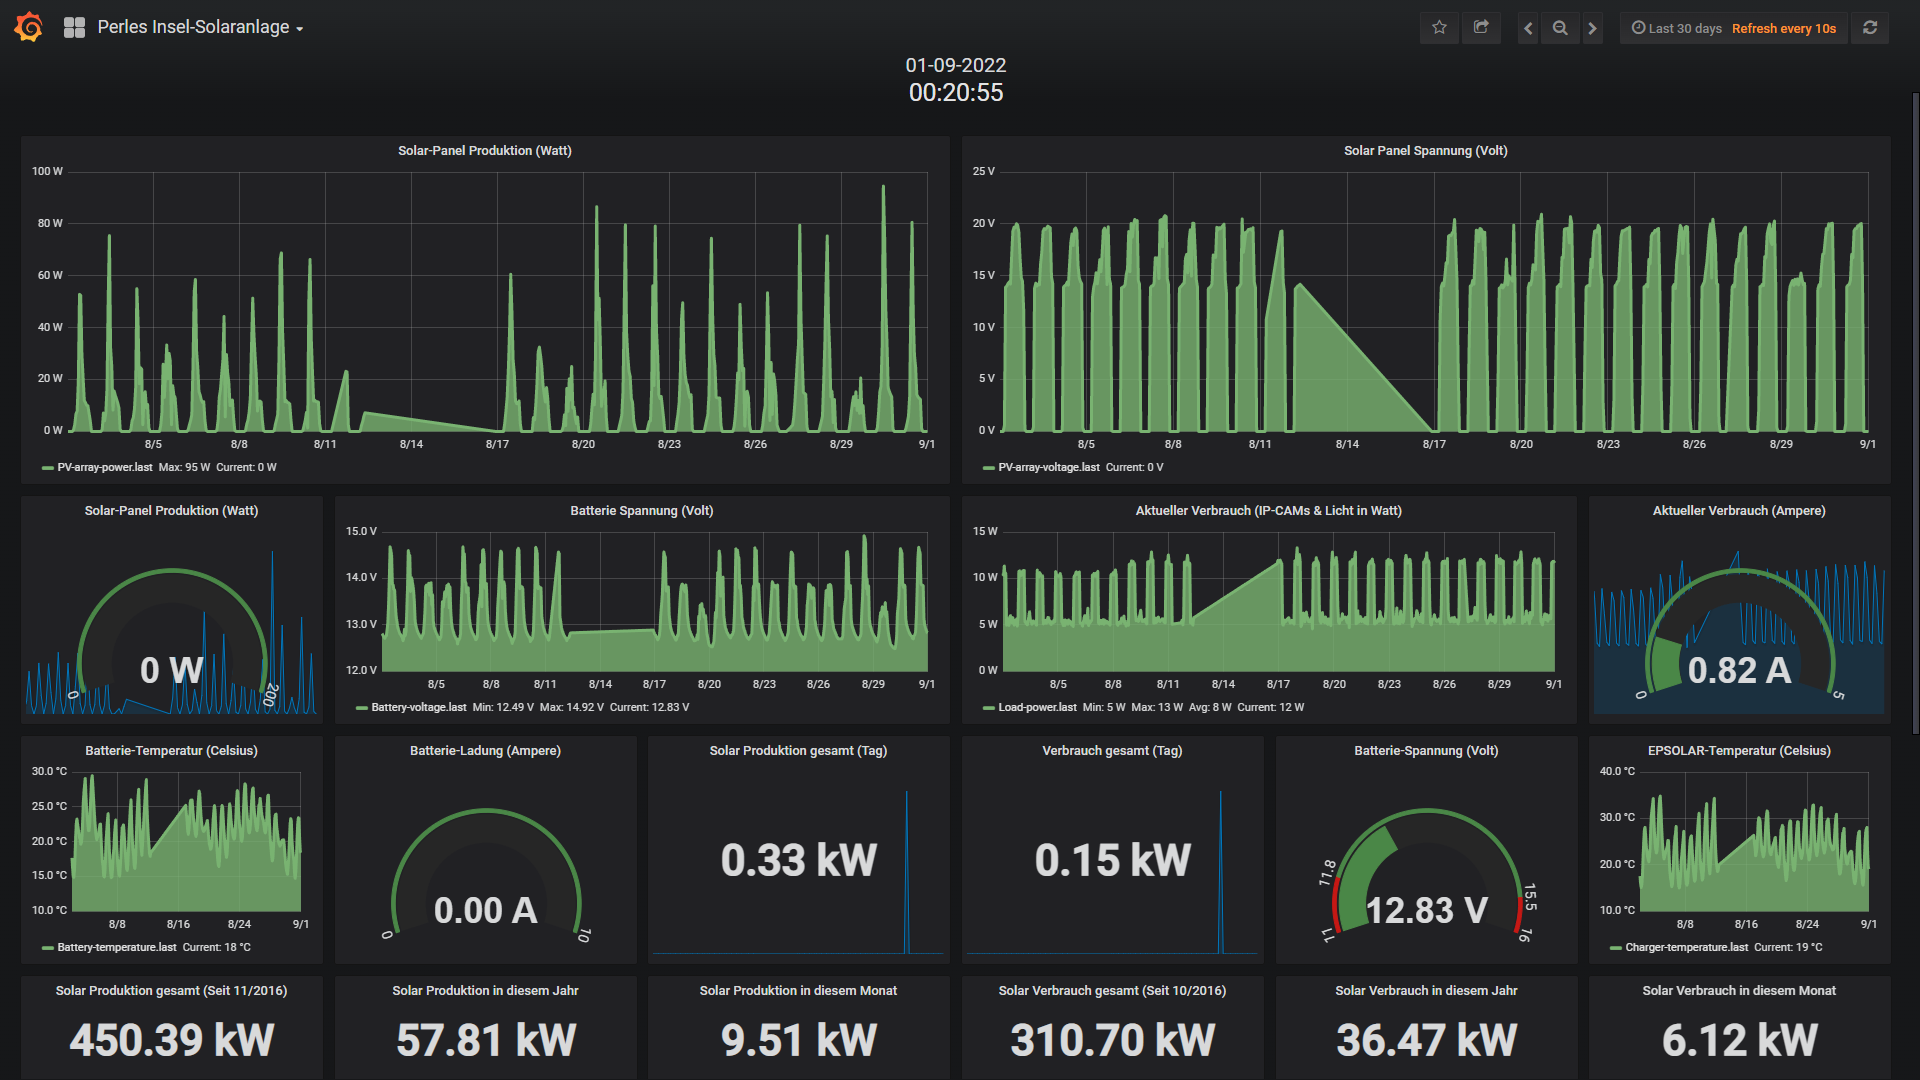Change the Refresh every 10s interval

pos(1783,28)
